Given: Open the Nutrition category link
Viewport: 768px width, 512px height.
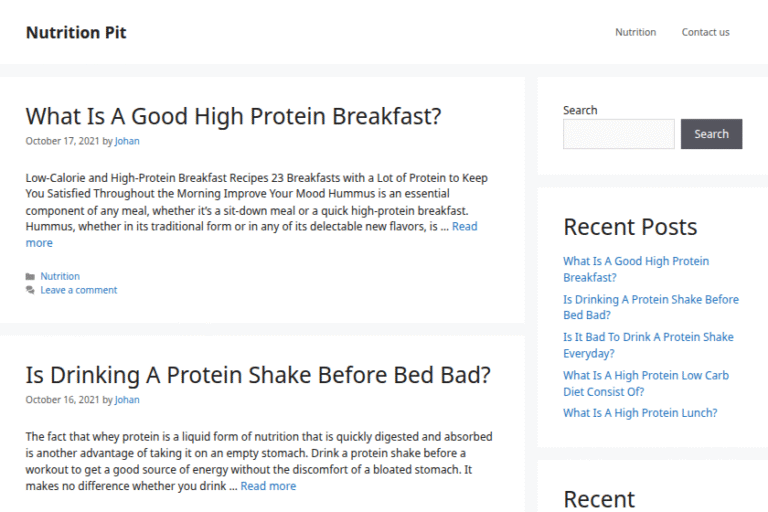Looking at the screenshot, I should point(60,276).
